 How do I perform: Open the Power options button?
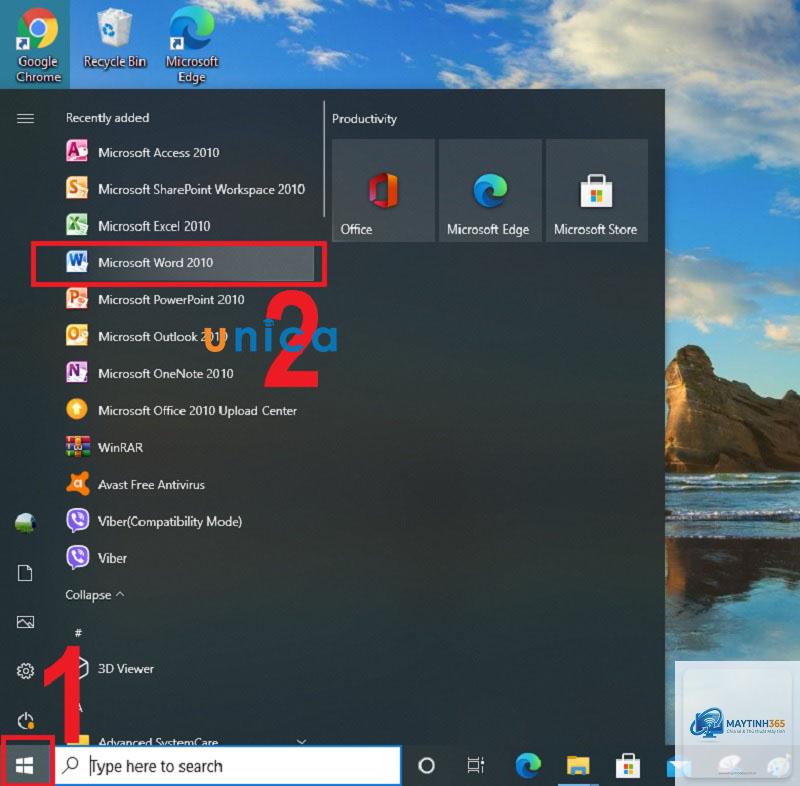click(25, 720)
